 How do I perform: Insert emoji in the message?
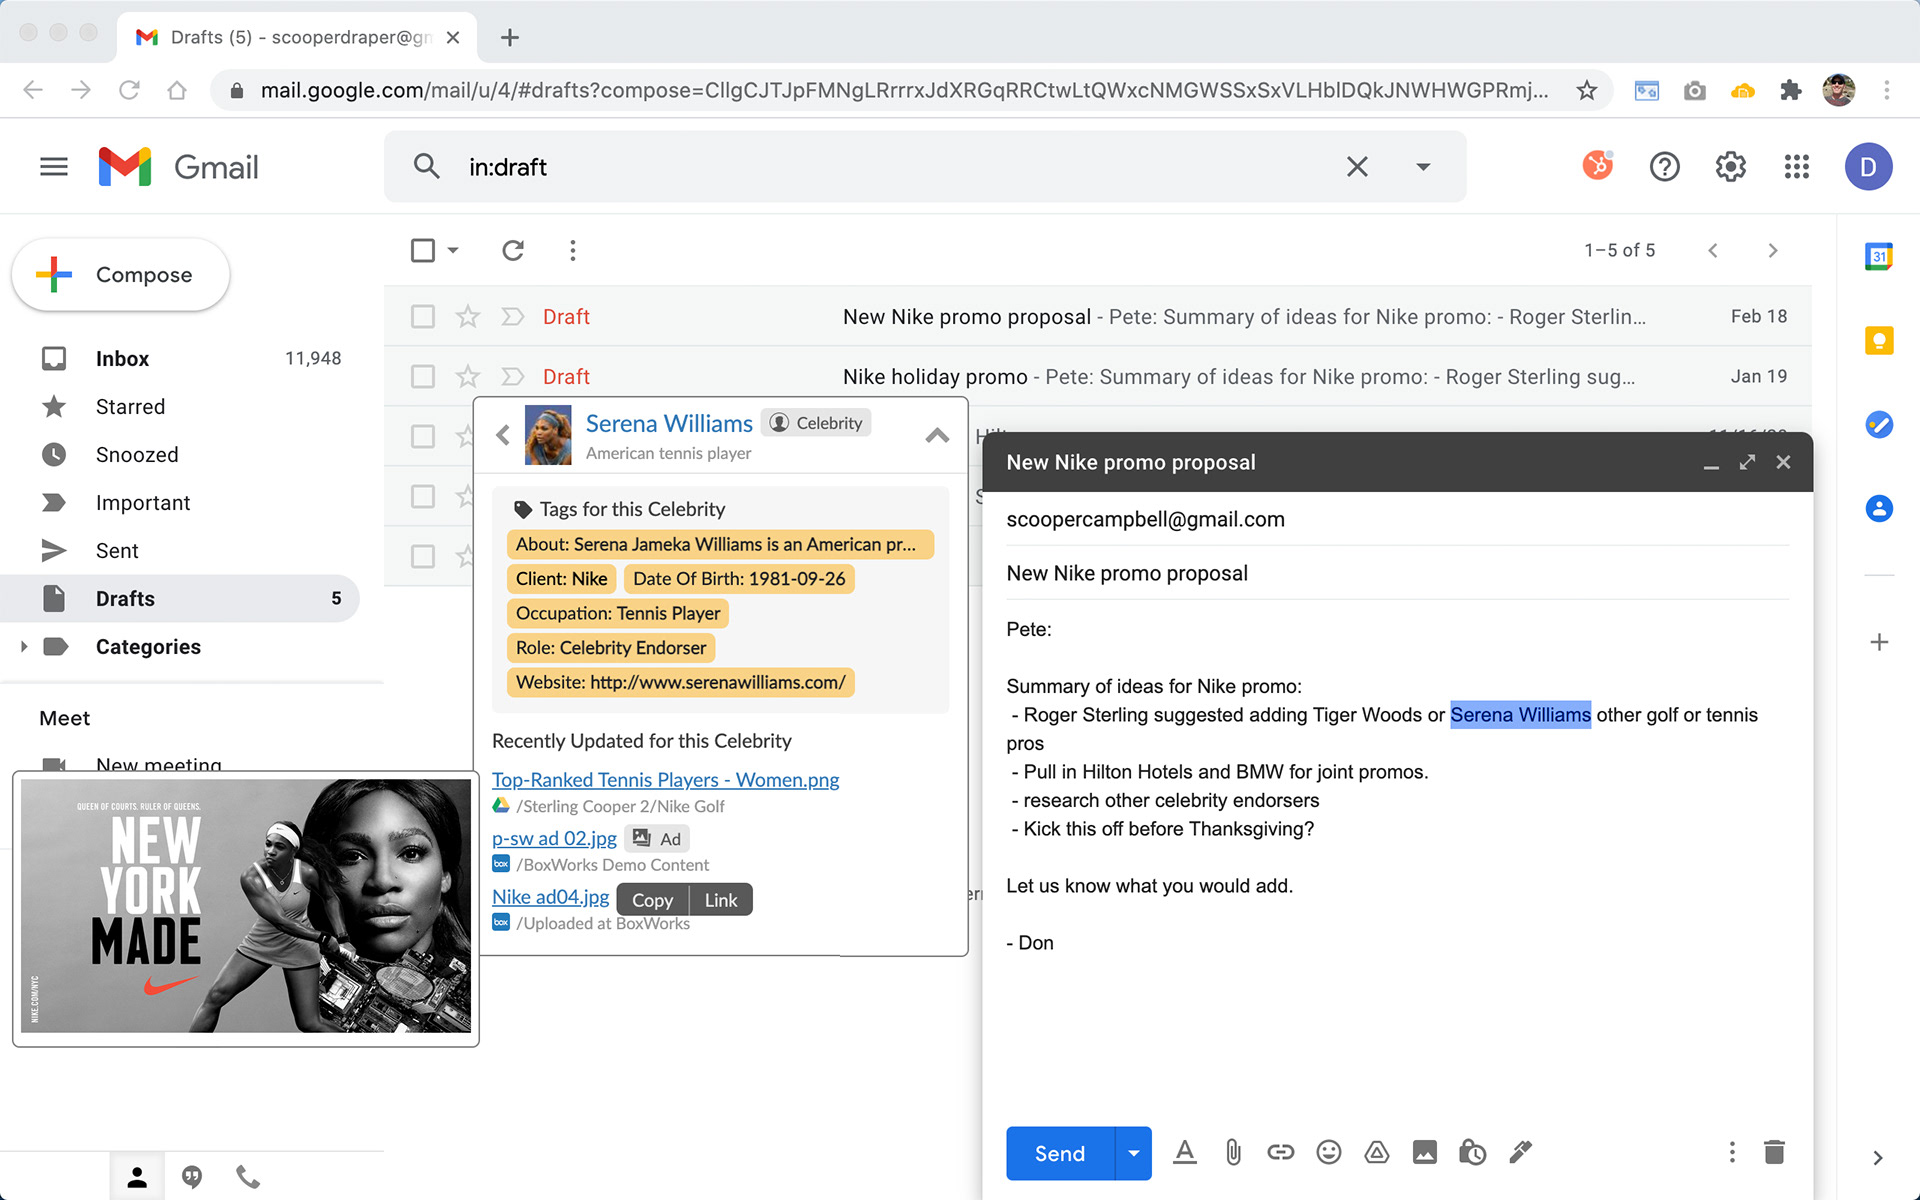point(1329,1153)
